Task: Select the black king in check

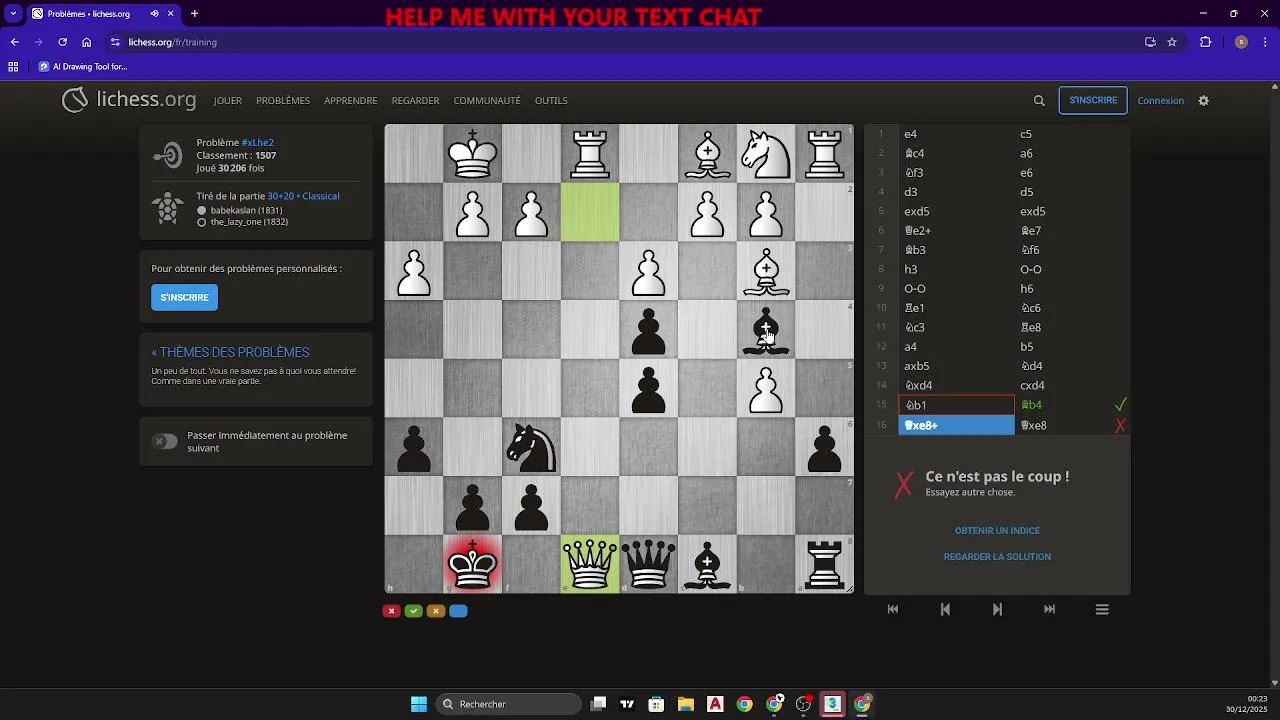Action: [x=472, y=564]
